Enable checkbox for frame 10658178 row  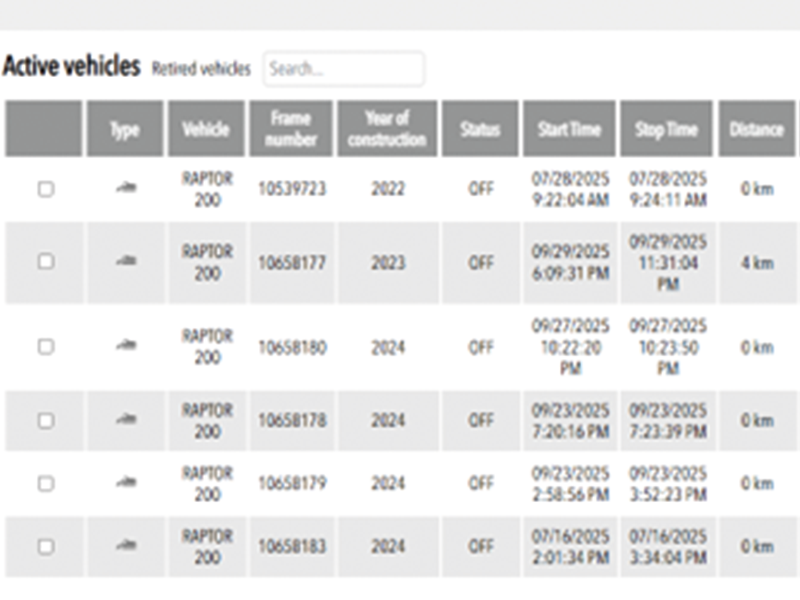click(45, 421)
